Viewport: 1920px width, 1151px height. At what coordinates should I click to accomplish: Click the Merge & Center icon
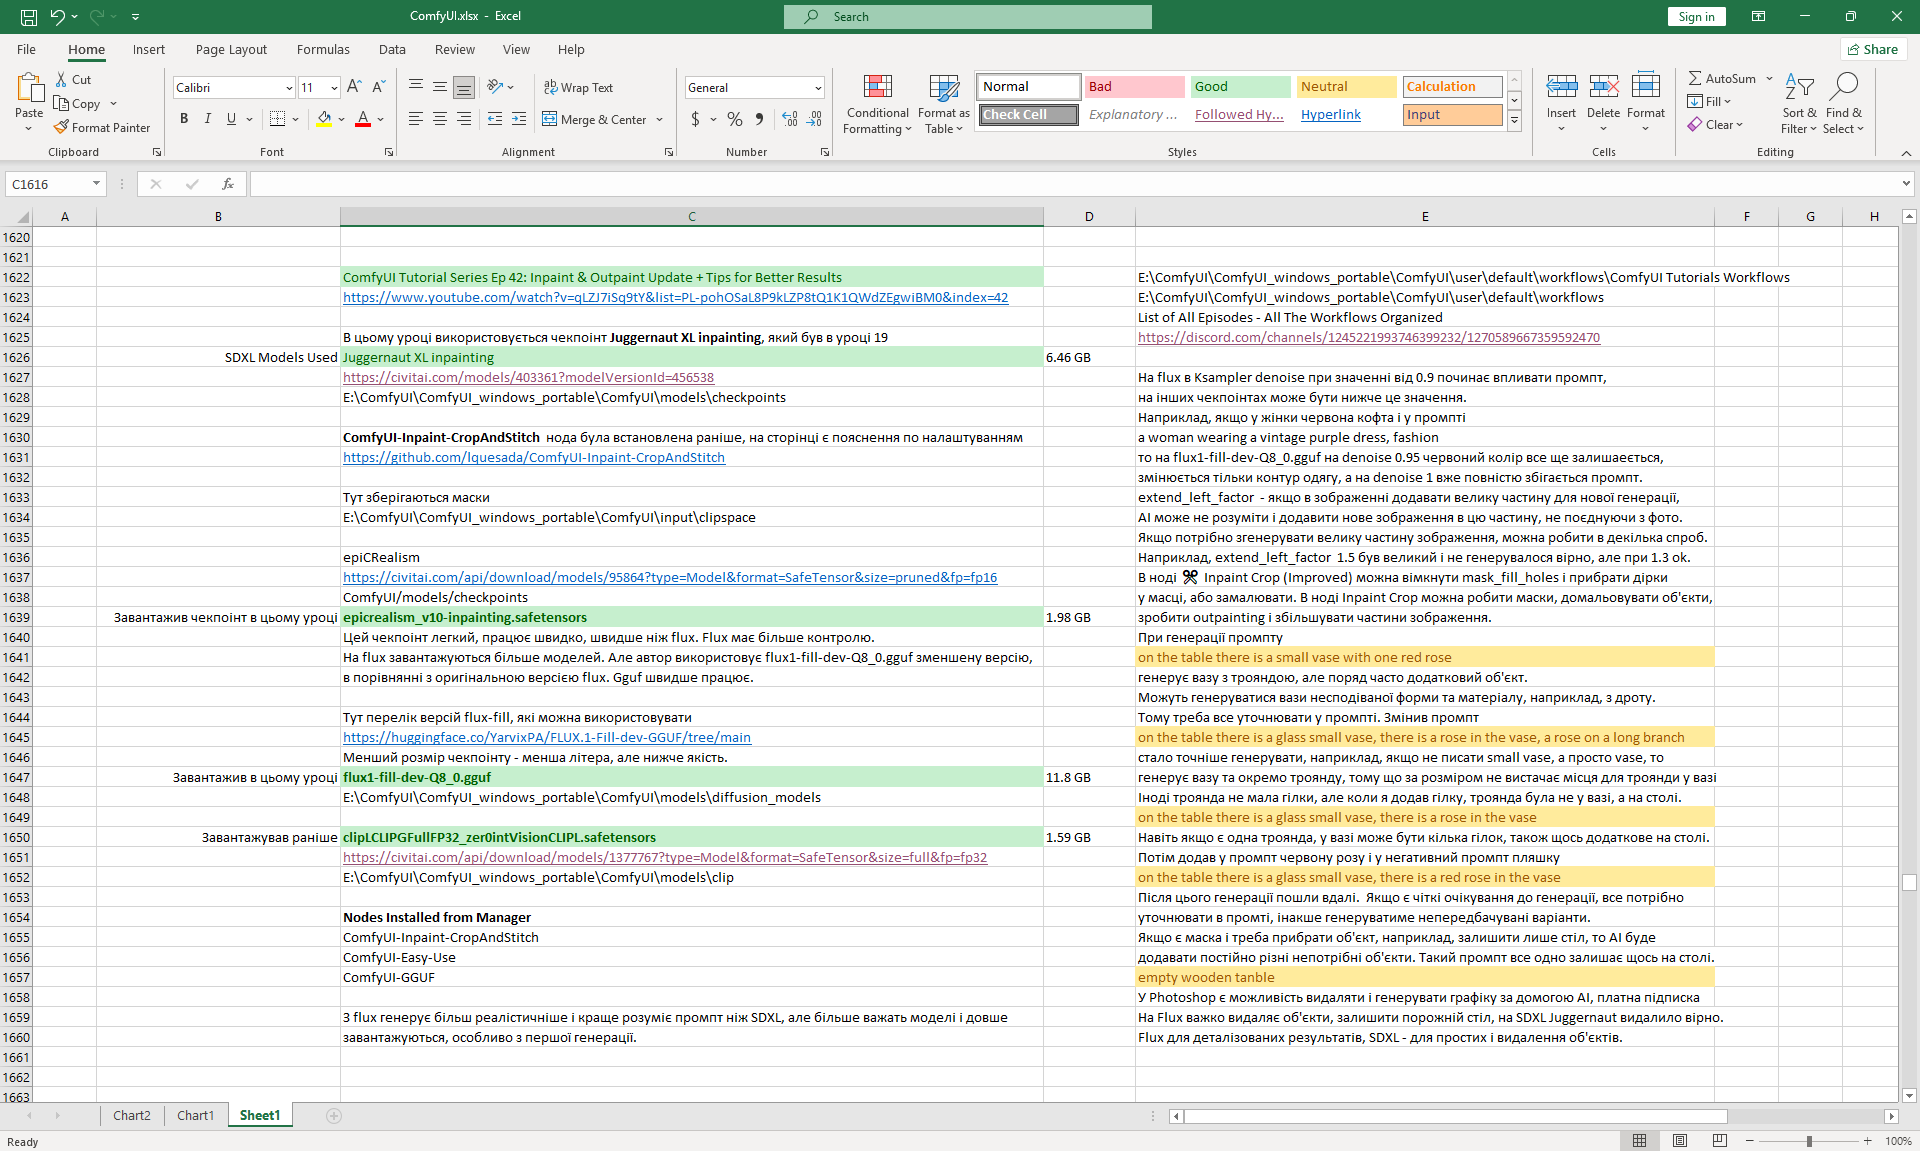550,119
